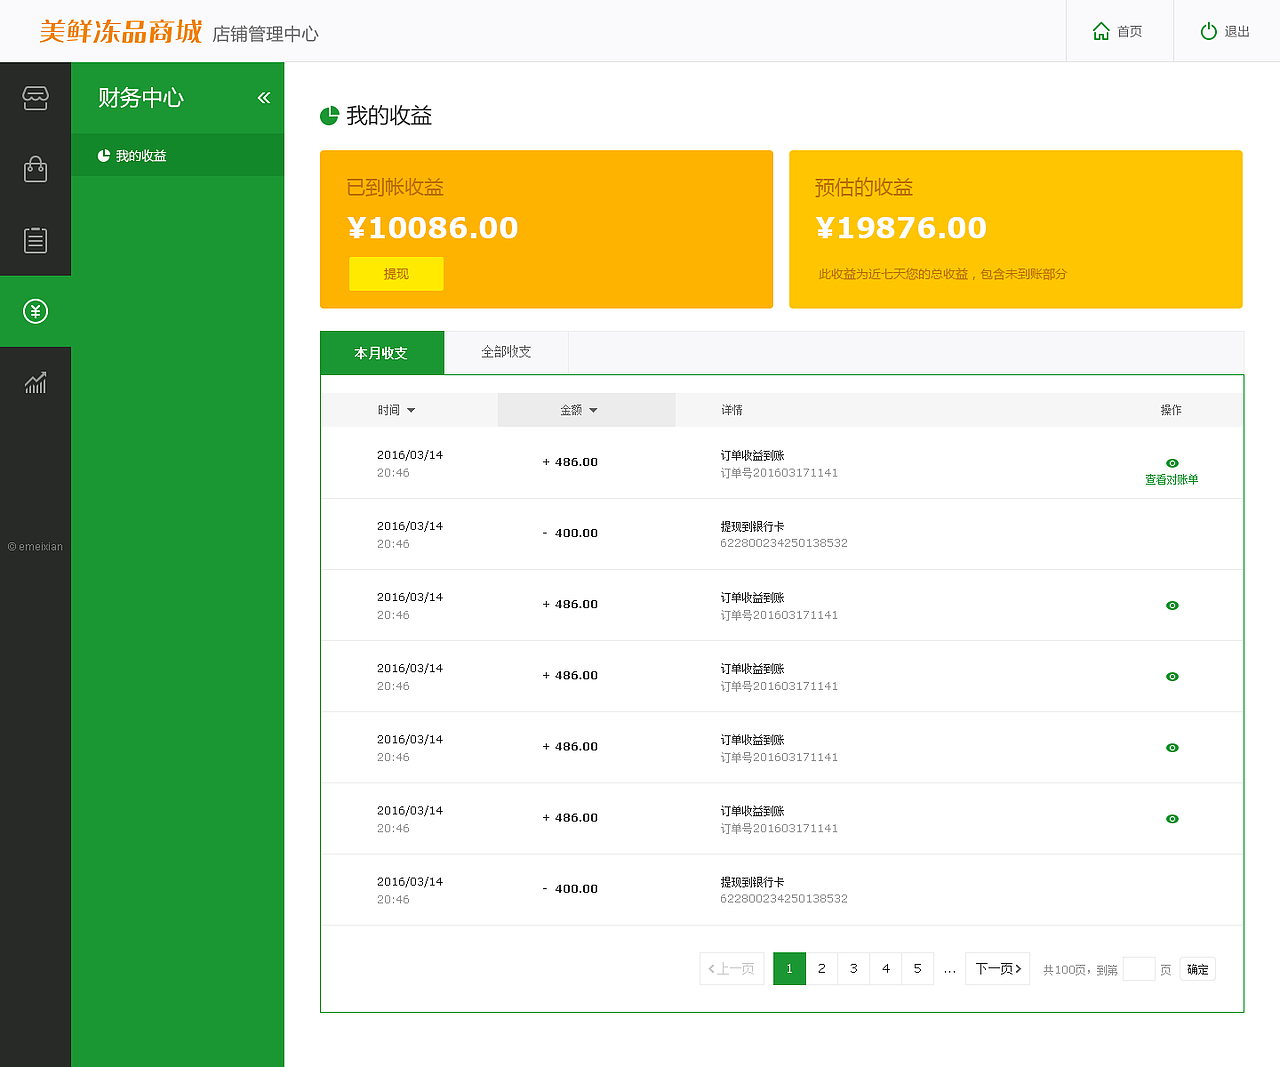Select page 4 in pagination

[885, 969]
